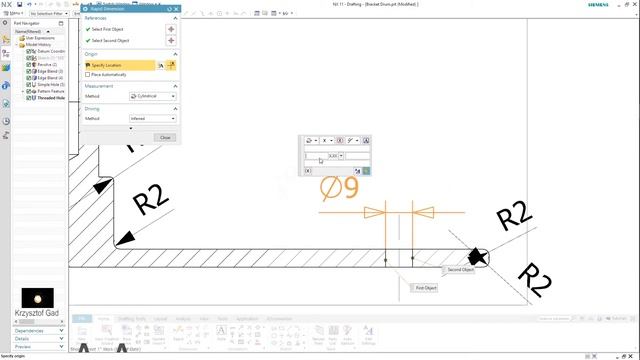Open the Measurement Method Cylindrical dropdown
The height and width of the screenshot is (360, 640).
point(153,96)
